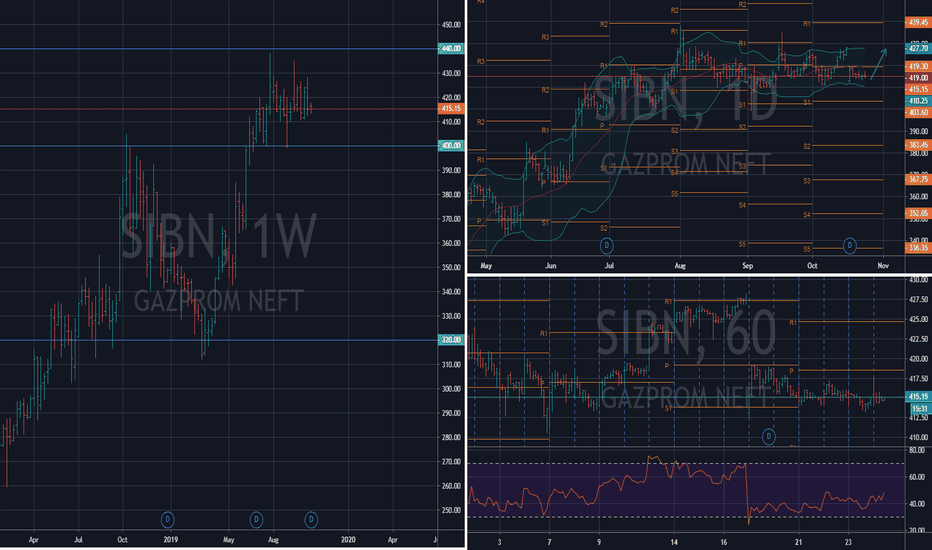The height and width of the screenshot is (550, 932).
Task: Click the 15:31 bar countdown label
Action: click(x=920, y=409)
